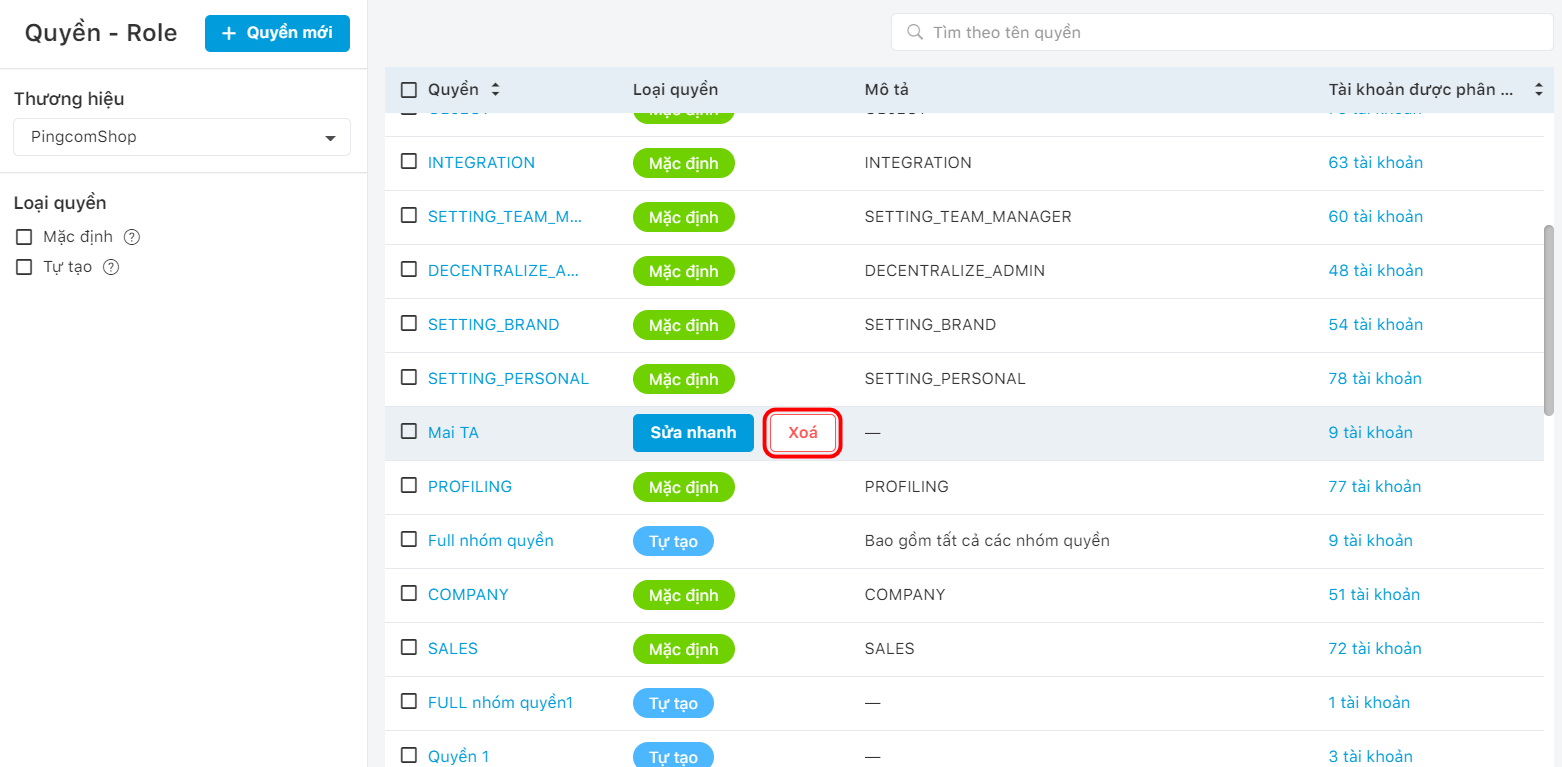Focus the Tìm theo tên quyền search field
This screenshot has width=1562, height=767.
(x=1222, y=32)
